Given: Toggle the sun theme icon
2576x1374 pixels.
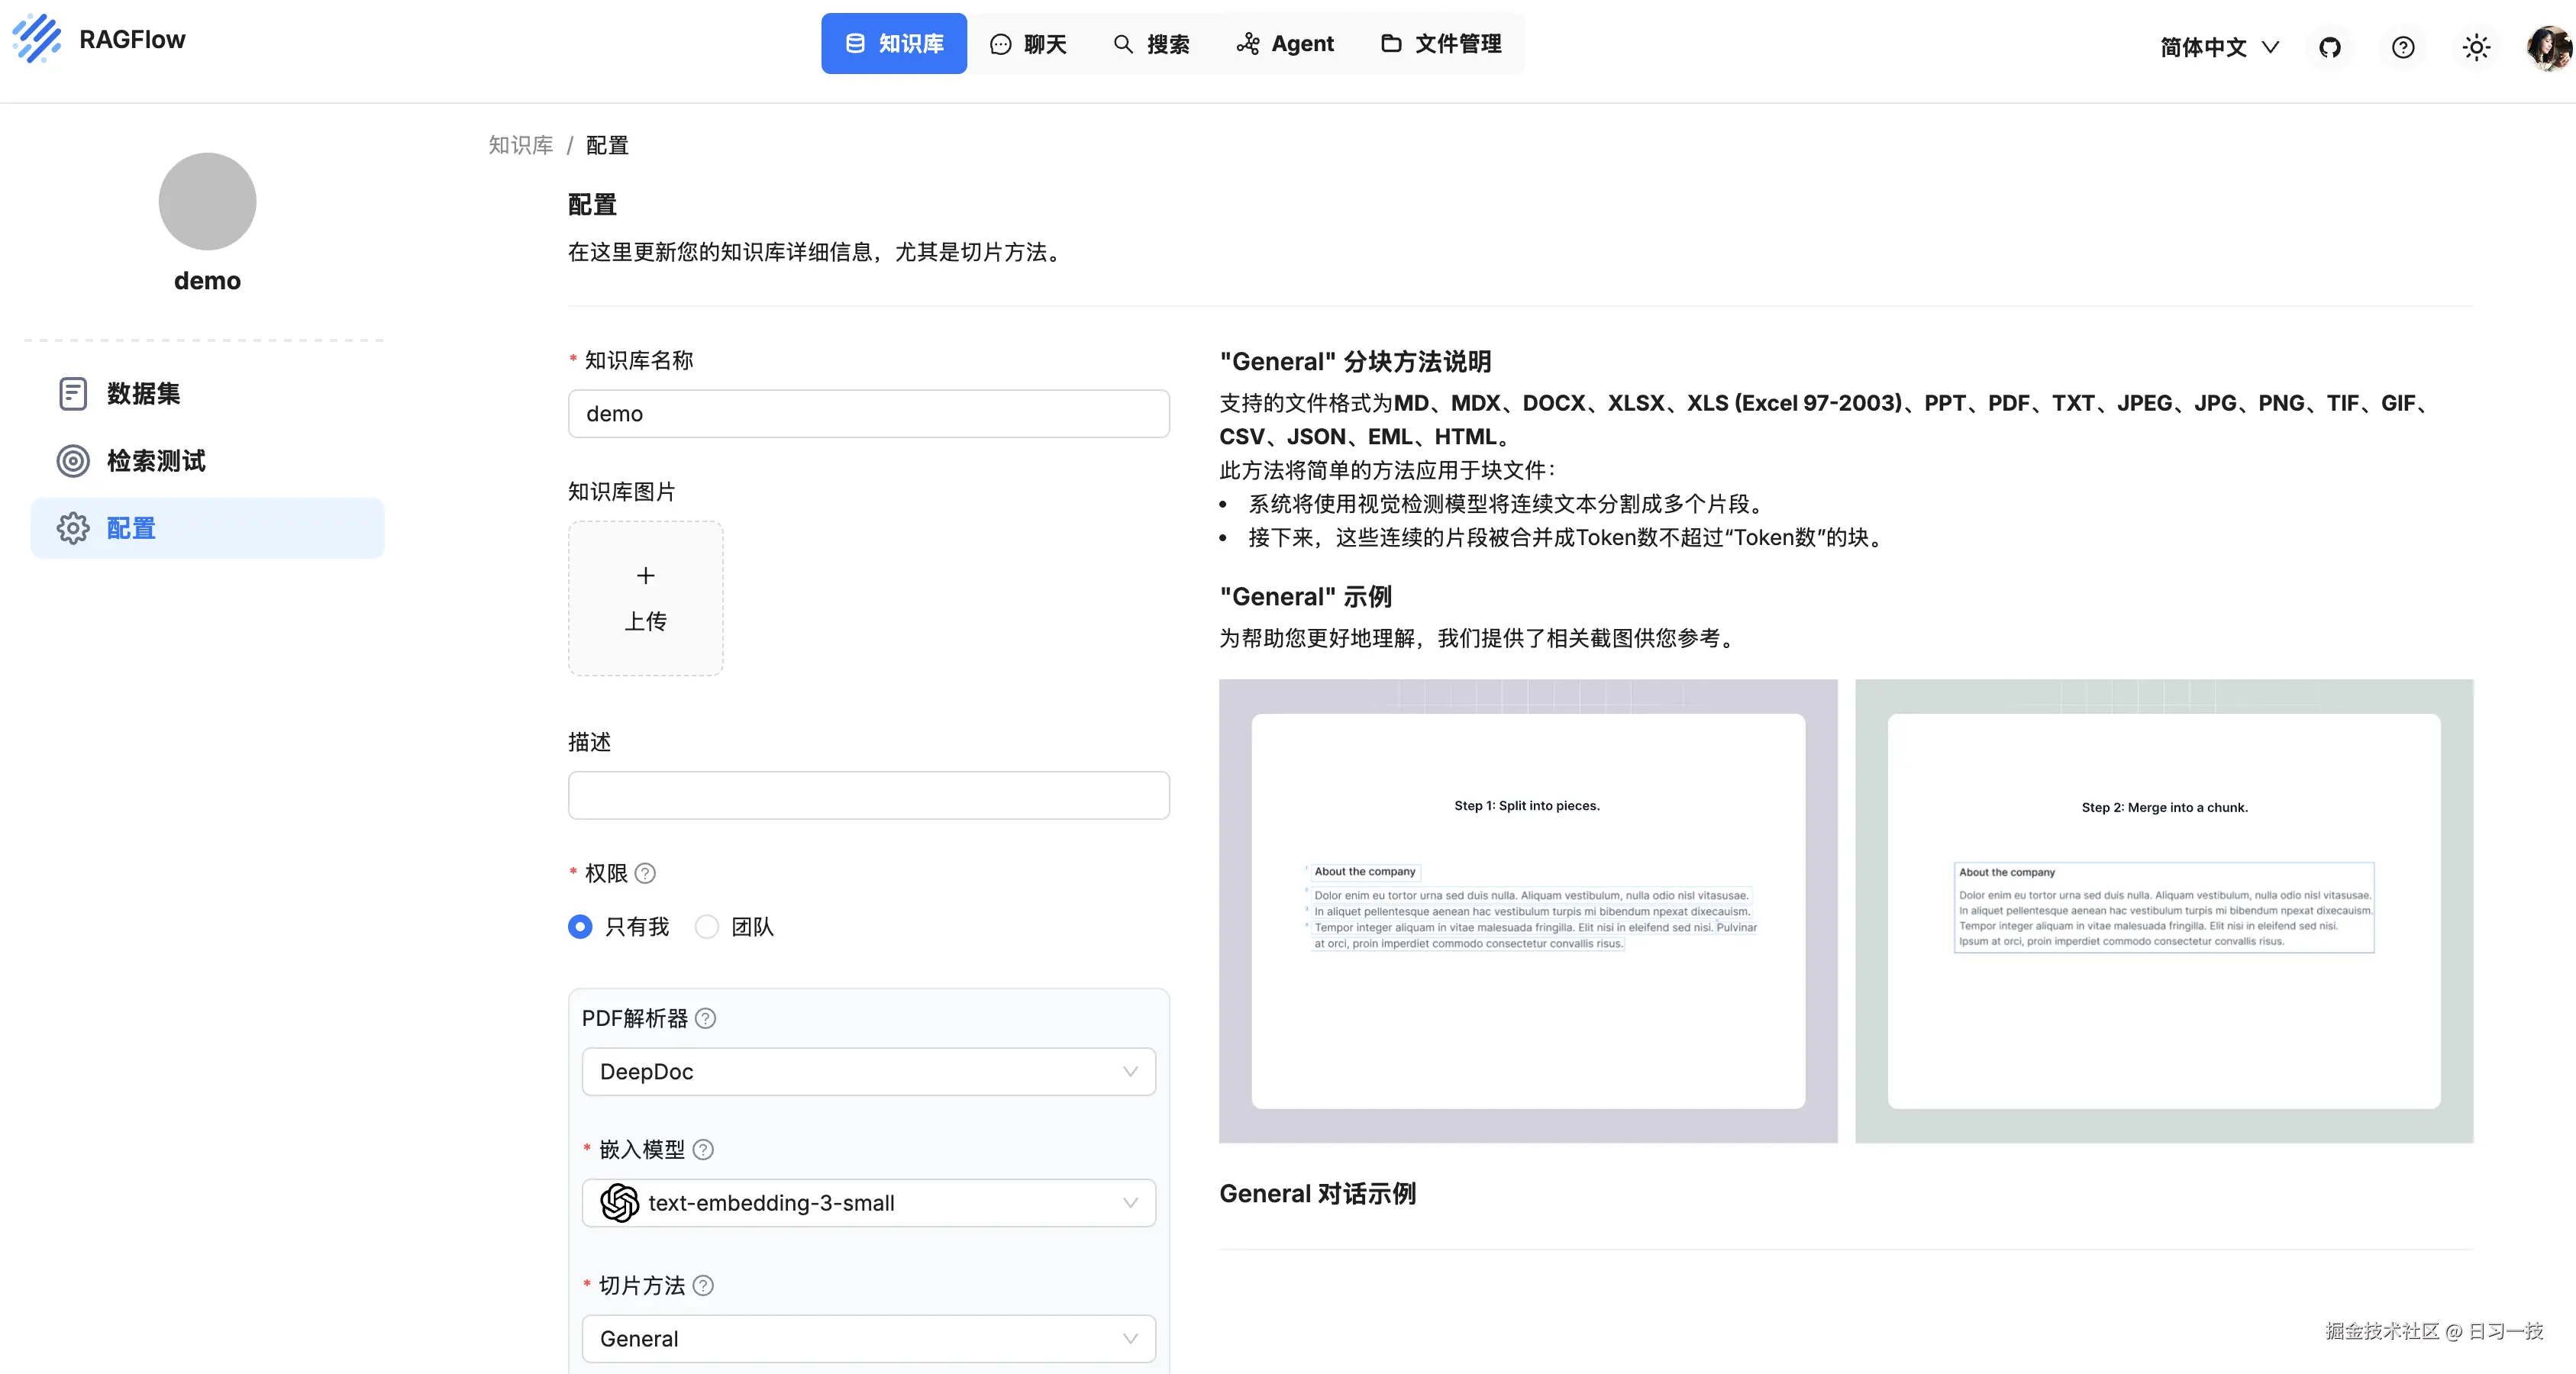Looking at the screenshot, I should click(x=2476, y=47).
